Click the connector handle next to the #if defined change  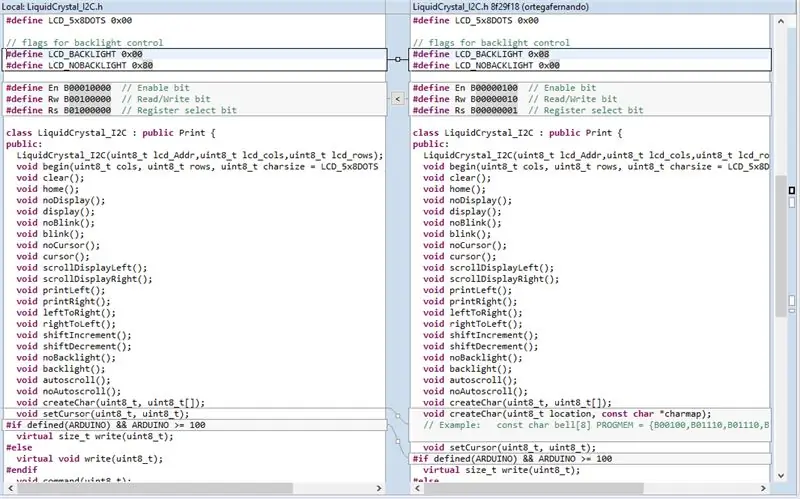coord(398,441)
